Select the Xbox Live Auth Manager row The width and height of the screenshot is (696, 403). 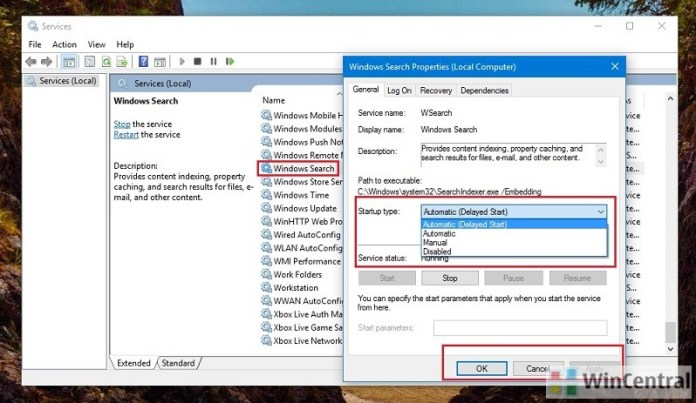[x=302, y=314]
